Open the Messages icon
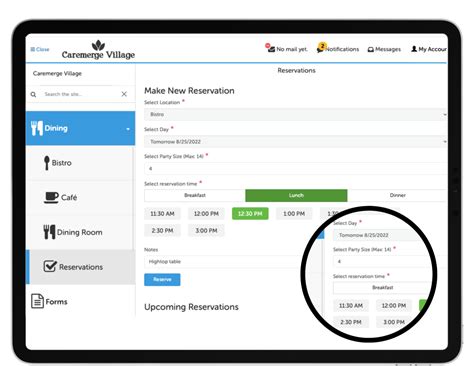Screen dimensions: 474x366 [x=371, y=49]
